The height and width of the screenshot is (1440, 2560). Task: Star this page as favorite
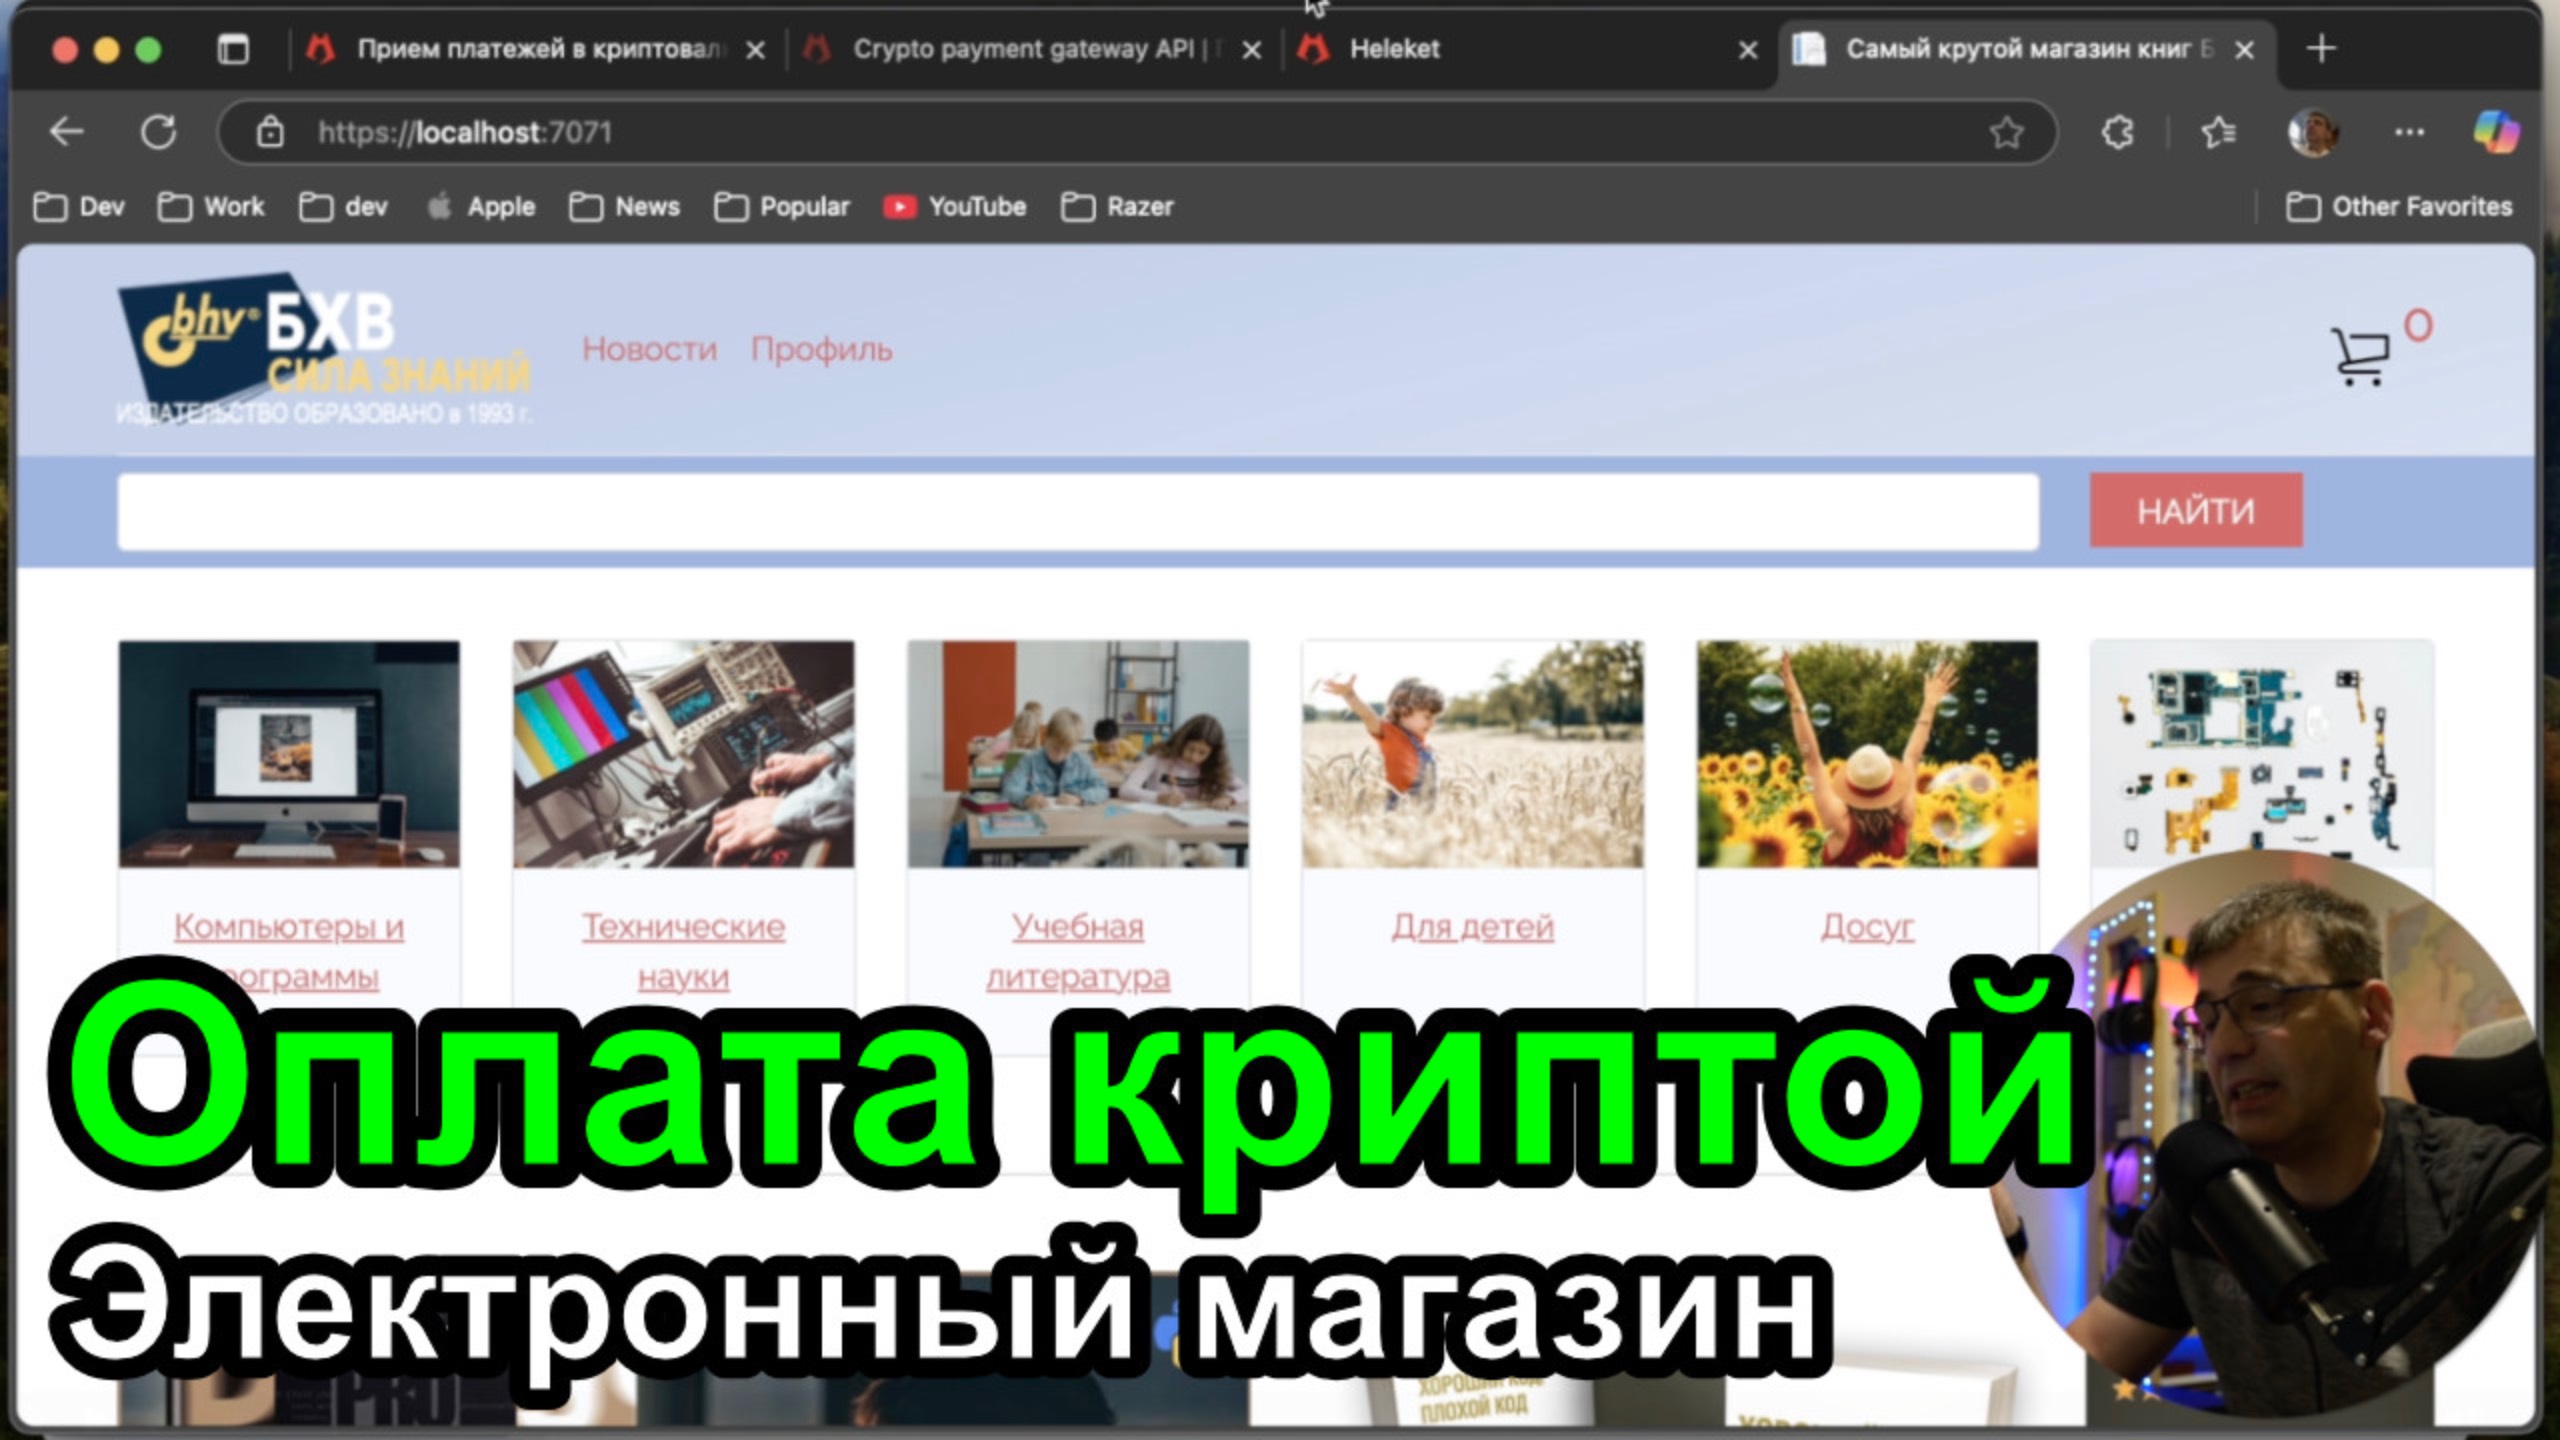click(x=2006, y=132)
